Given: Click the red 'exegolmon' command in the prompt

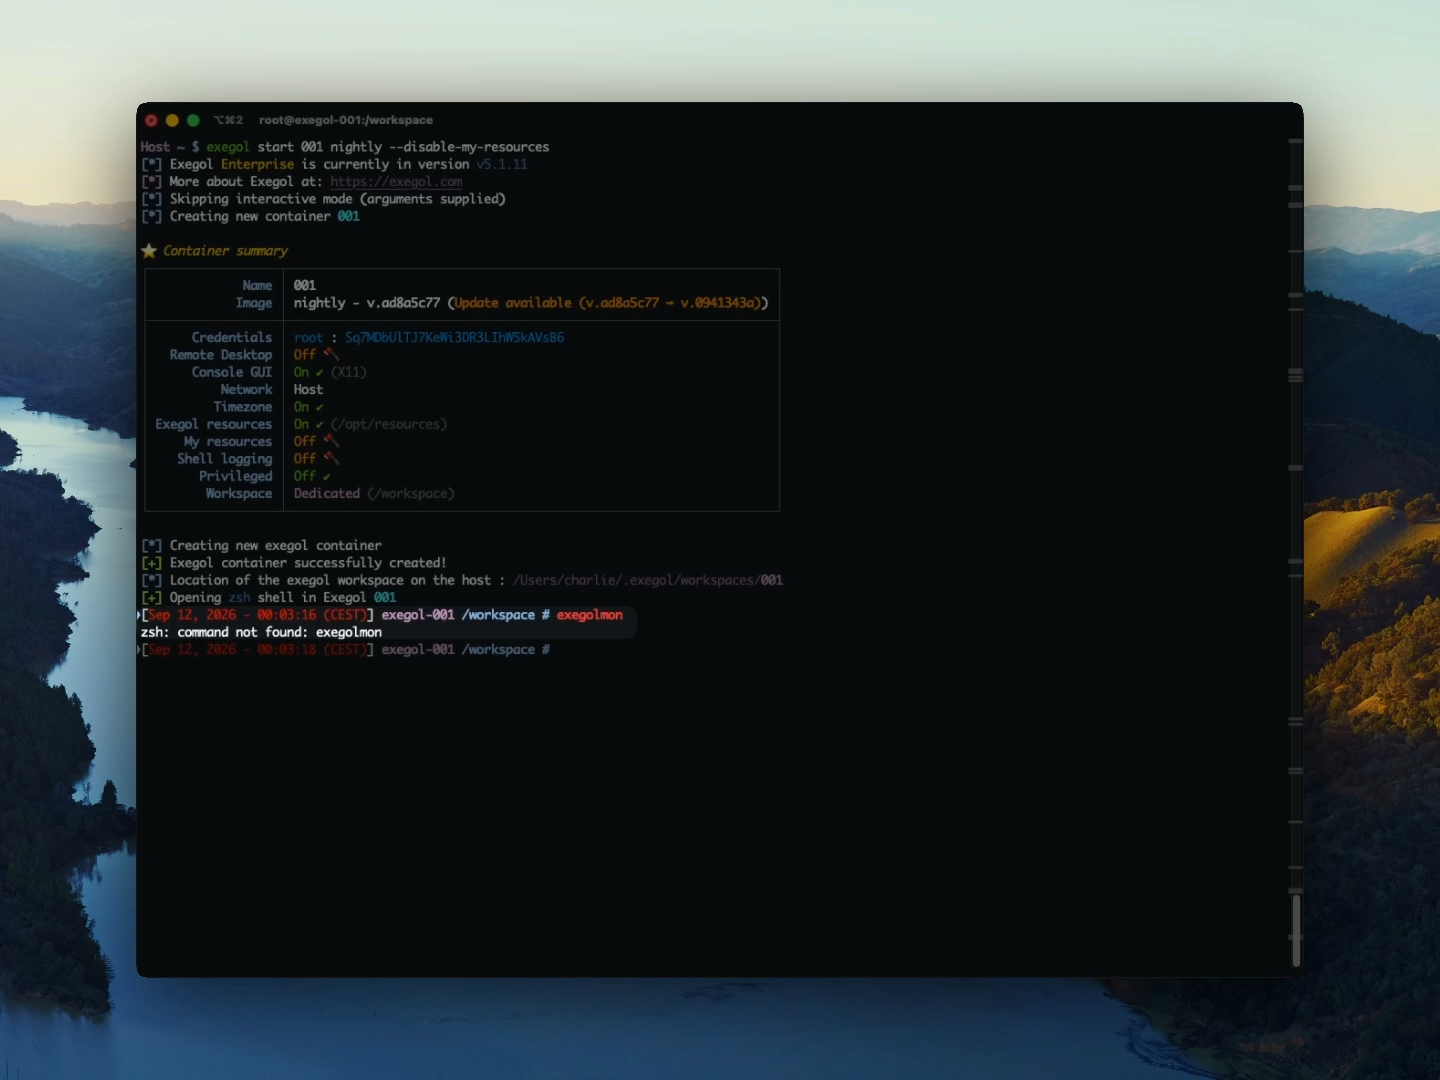Looking at the screenshot, I should coord(590,615).
